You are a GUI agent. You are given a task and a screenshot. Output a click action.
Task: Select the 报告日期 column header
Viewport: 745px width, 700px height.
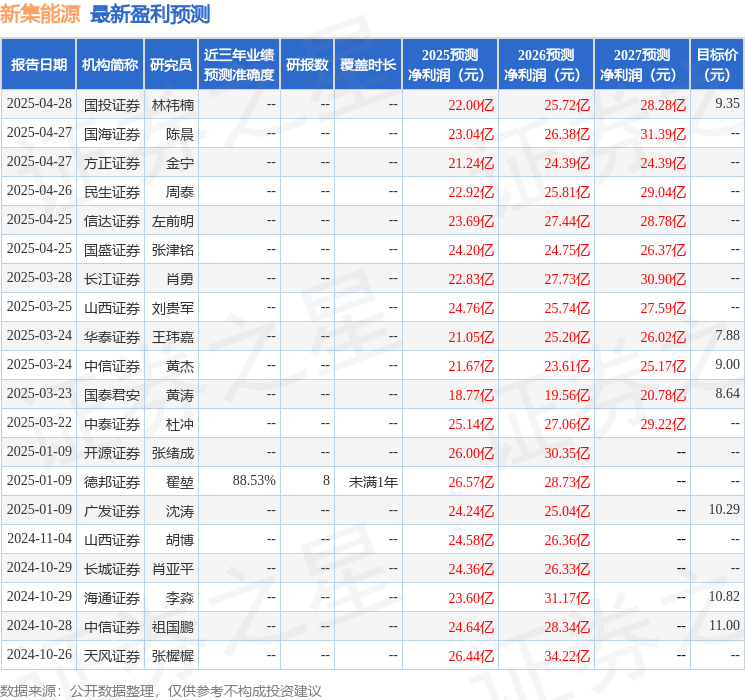(x=39, y=65)
